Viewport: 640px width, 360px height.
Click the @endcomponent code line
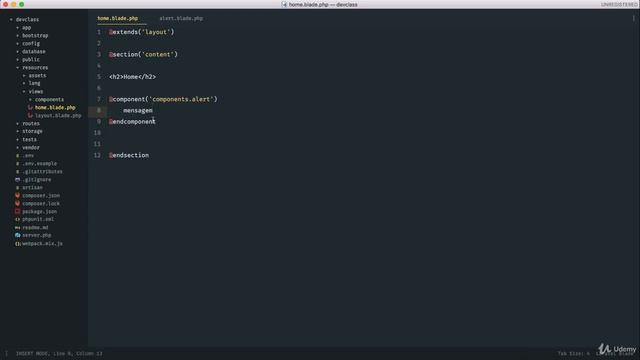[x=132, y=122]
